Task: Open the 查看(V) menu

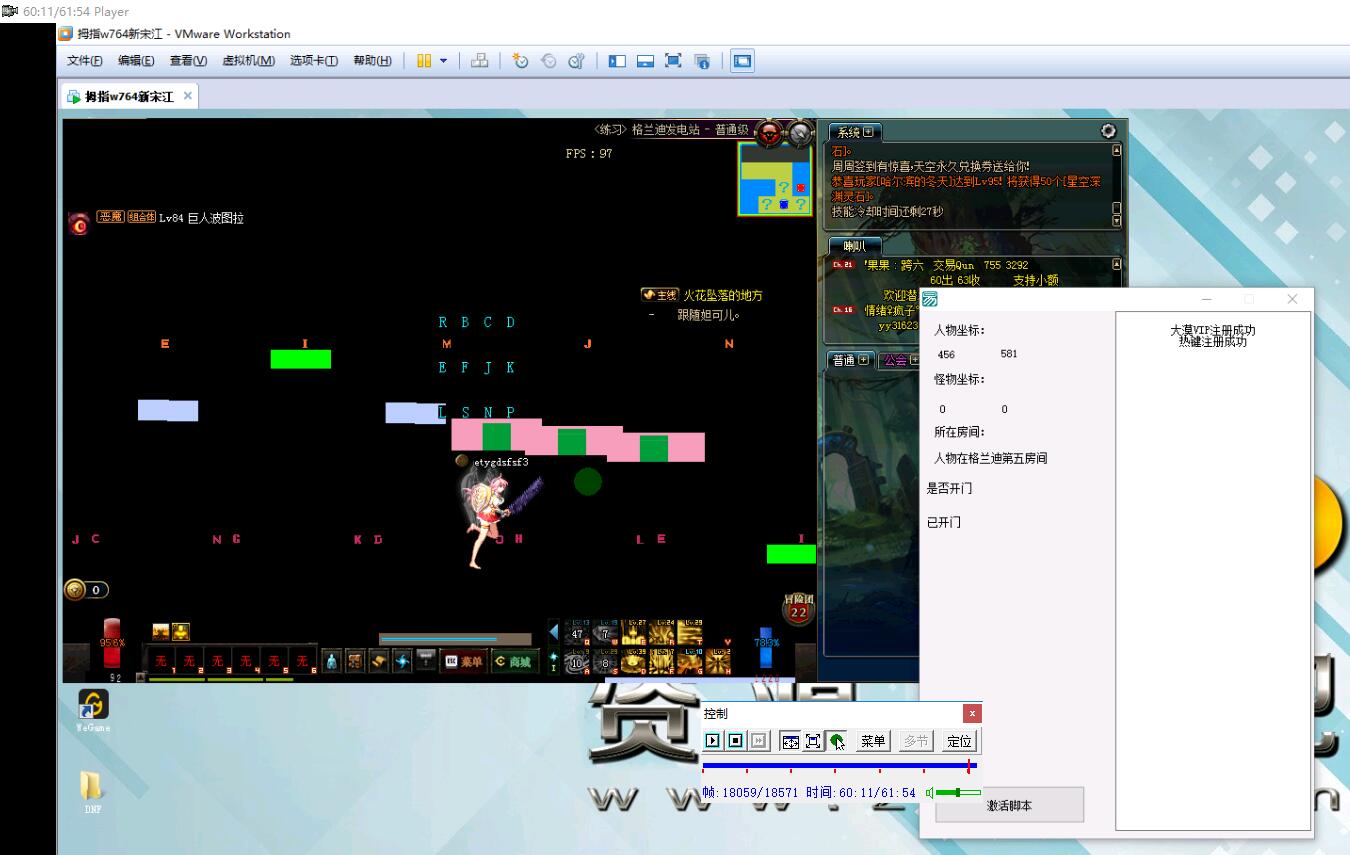Action: point(188,61)
